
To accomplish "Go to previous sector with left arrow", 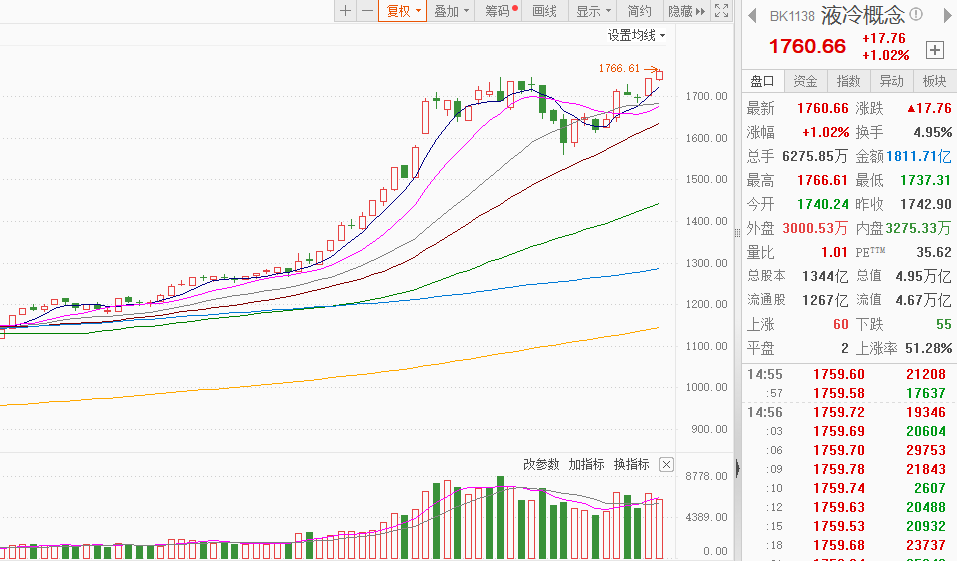I will point(752,15).
